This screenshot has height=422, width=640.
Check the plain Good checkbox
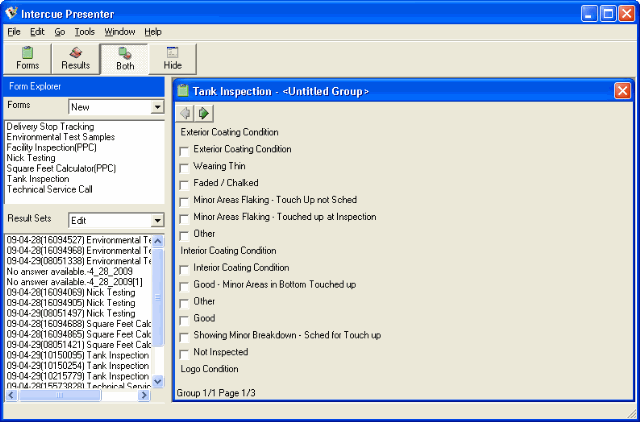point(184,320)
